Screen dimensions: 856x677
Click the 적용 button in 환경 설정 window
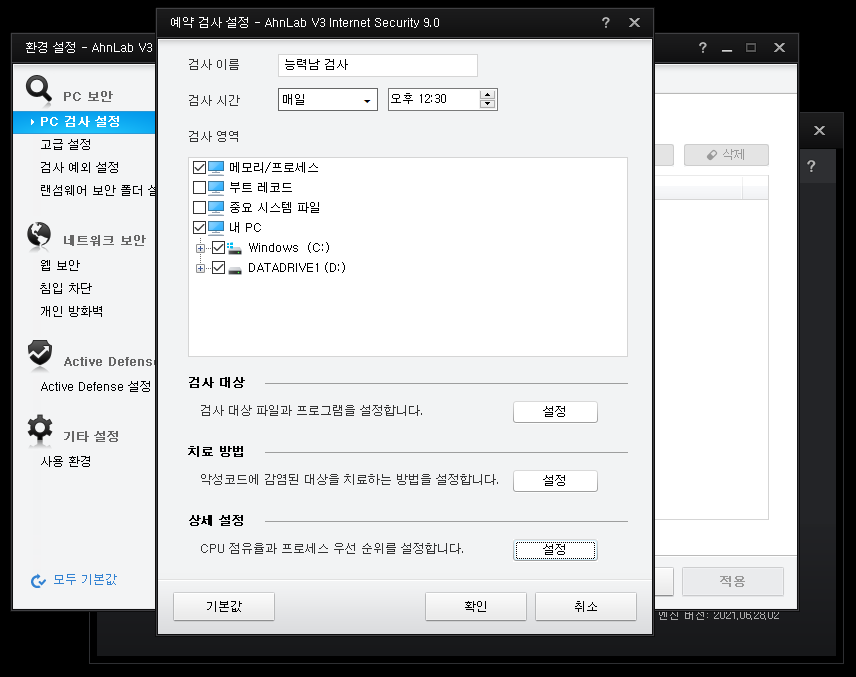(733, 581)
